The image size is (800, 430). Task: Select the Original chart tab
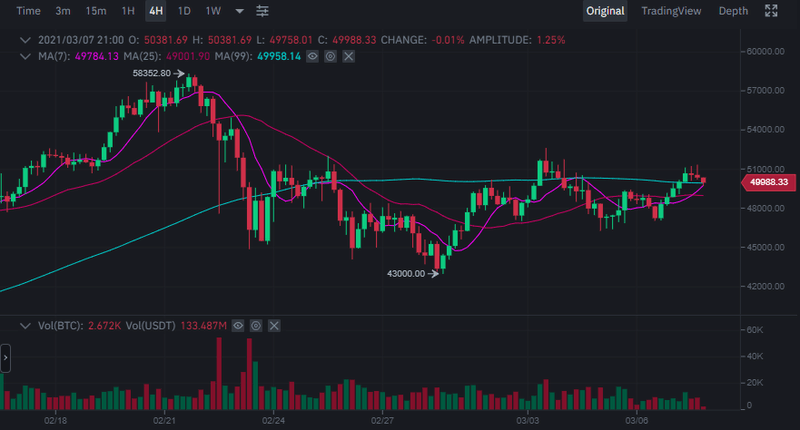[605, 11]
